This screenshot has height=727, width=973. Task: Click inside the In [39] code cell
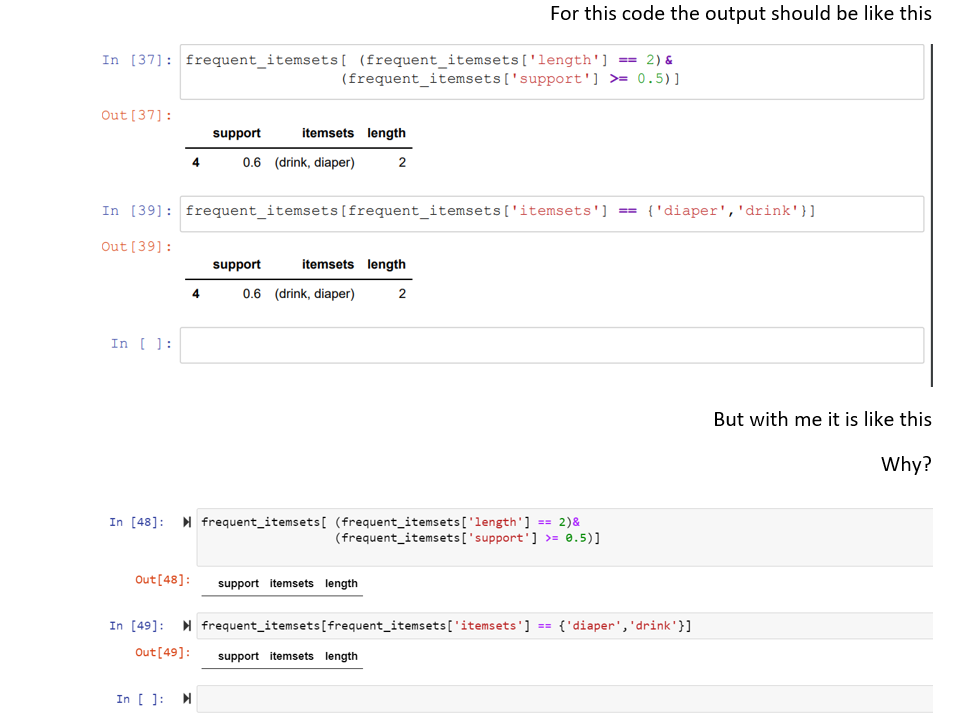click(552, 214)
